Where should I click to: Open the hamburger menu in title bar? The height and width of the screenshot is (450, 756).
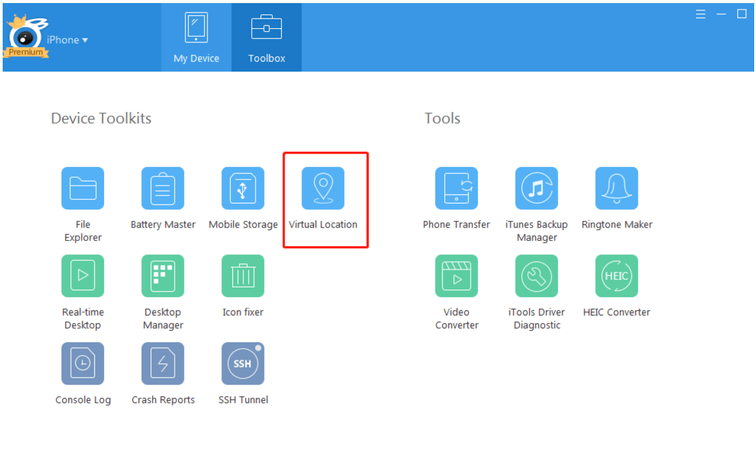[x=700, y=15]
